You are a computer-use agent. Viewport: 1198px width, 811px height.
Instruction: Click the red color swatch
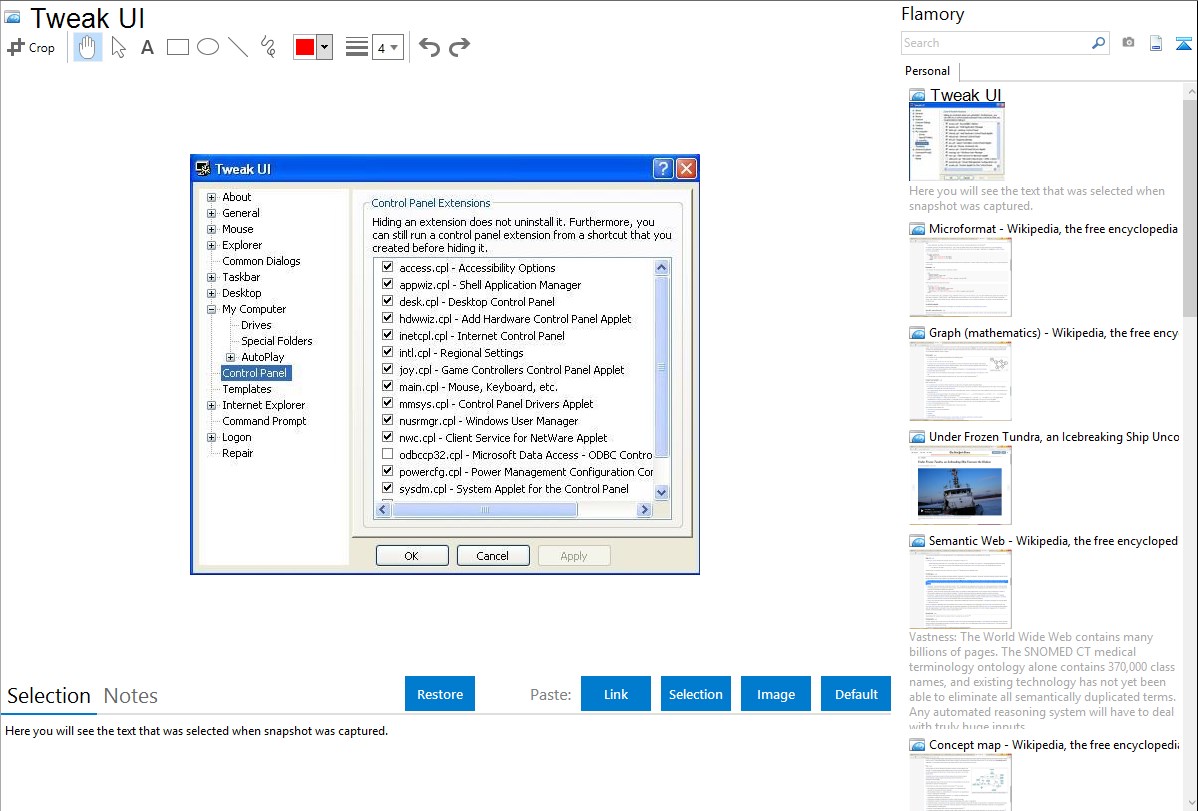coord(305,47)
